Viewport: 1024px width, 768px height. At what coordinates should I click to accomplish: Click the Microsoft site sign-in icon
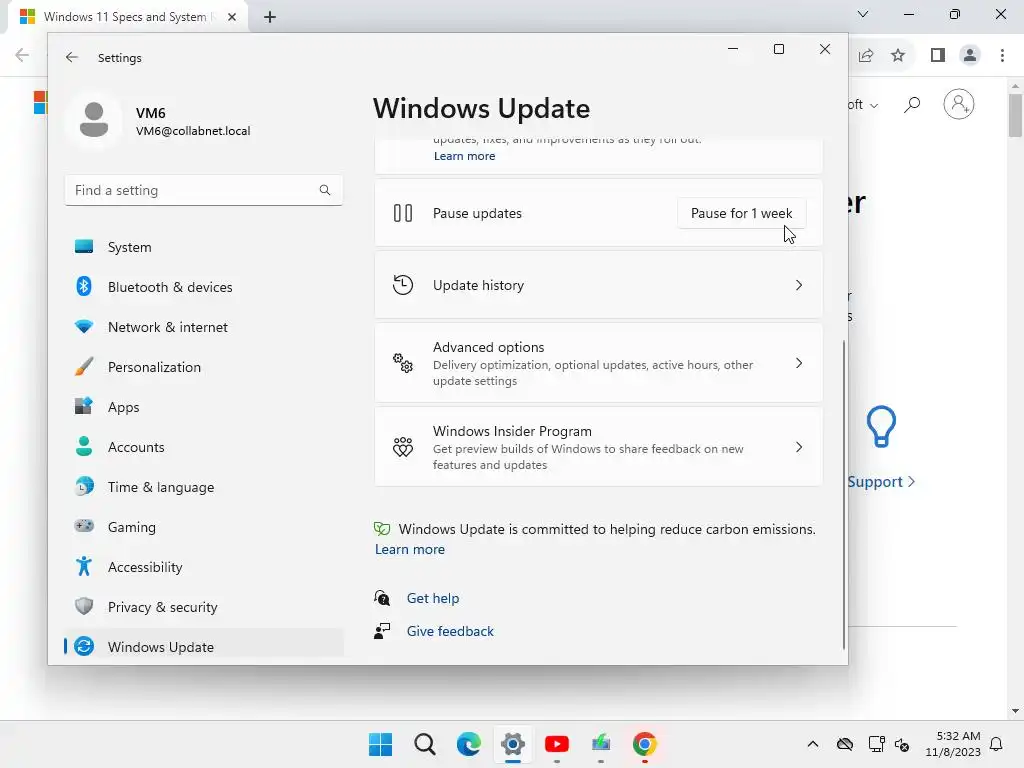[959, 104]
